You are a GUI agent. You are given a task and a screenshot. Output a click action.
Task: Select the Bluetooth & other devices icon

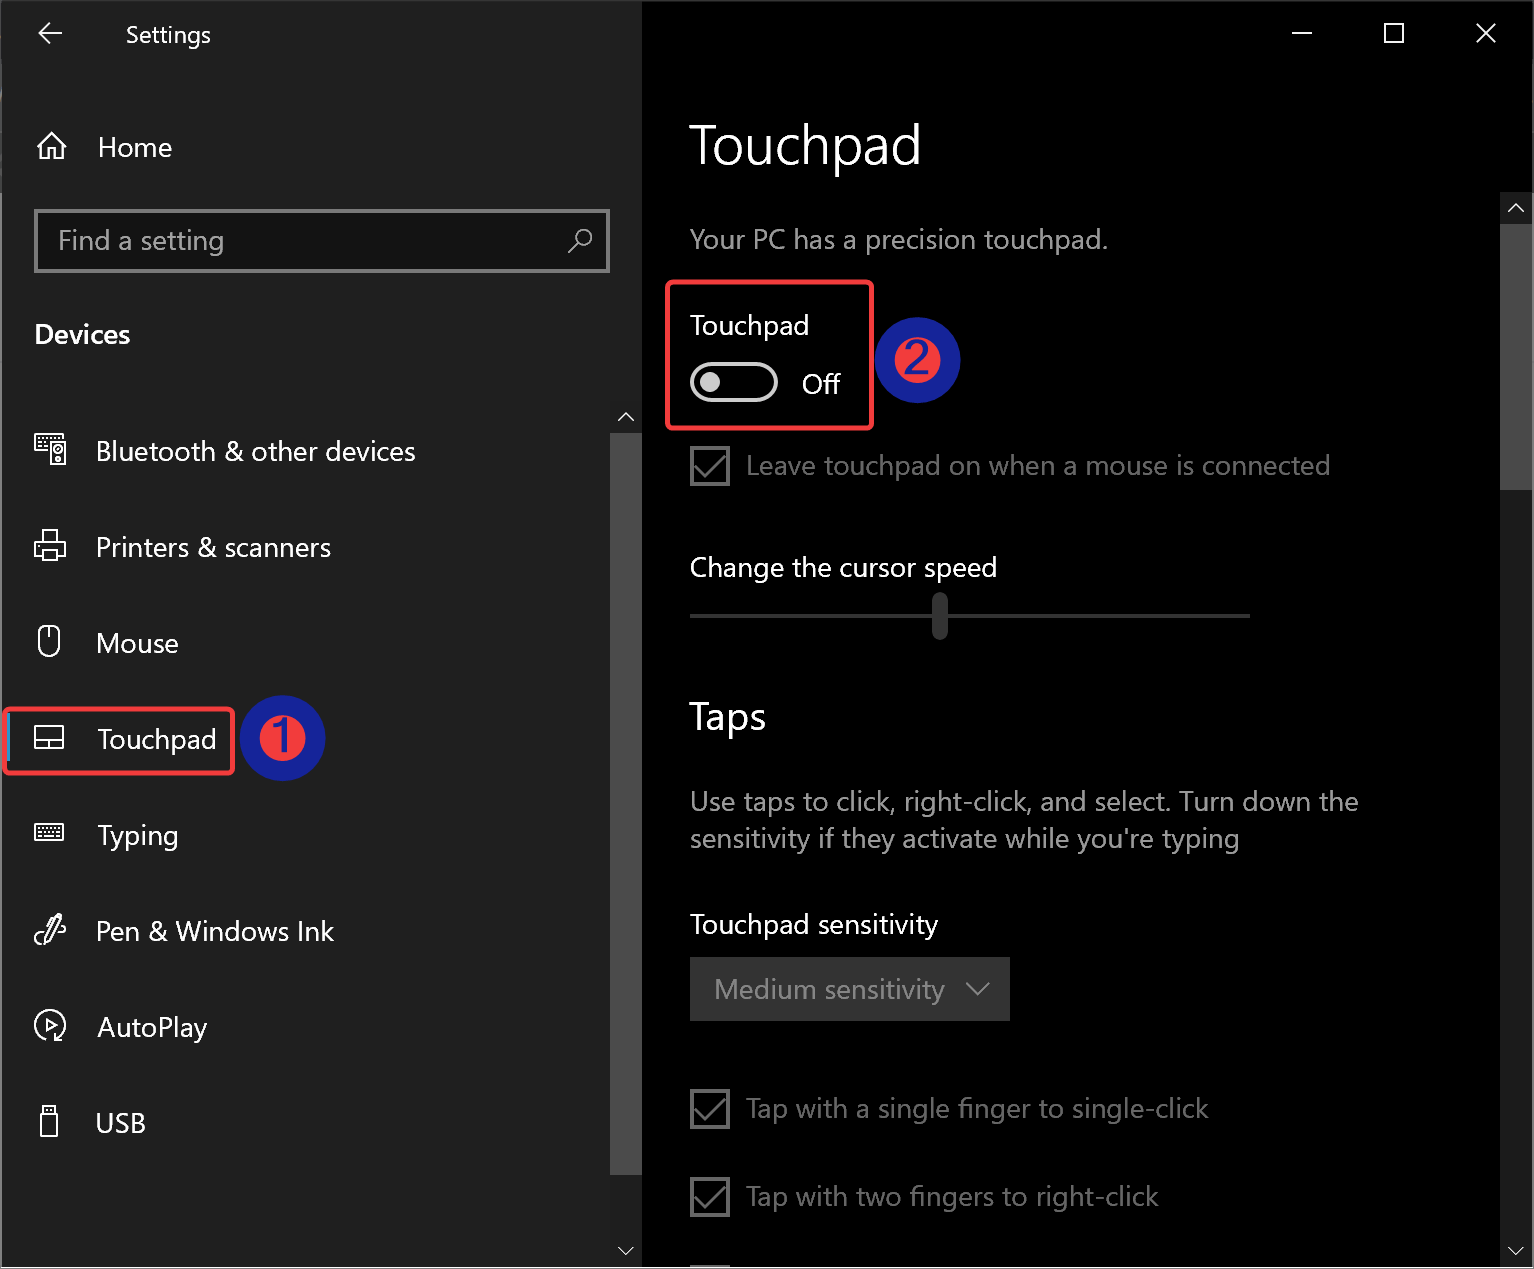pyautogui.click(x=50, y=451)
